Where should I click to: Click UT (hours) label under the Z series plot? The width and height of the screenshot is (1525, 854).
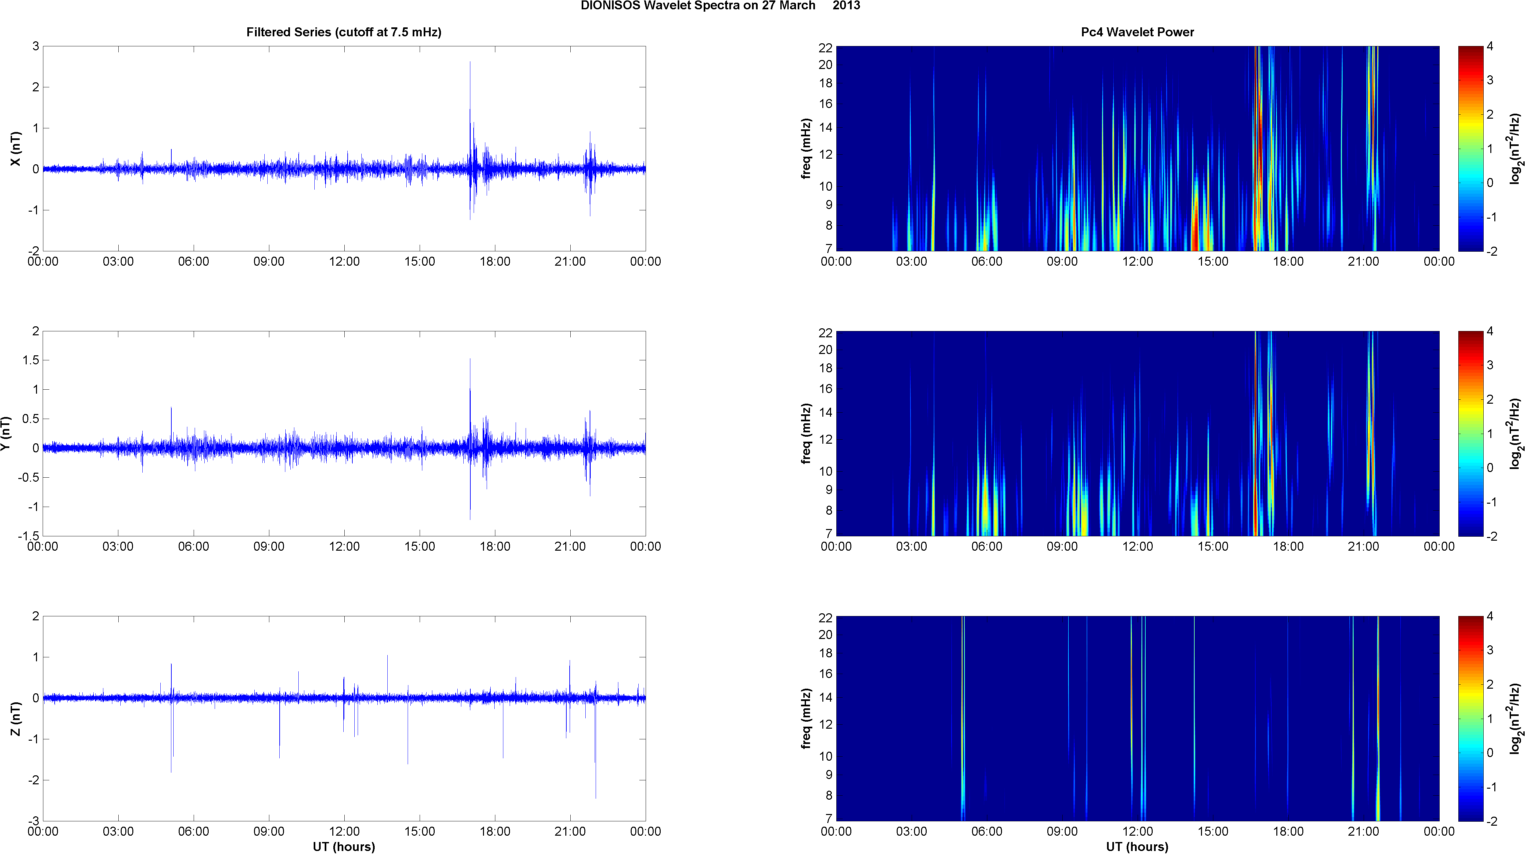pyautogui.click(x=343, y=847)
